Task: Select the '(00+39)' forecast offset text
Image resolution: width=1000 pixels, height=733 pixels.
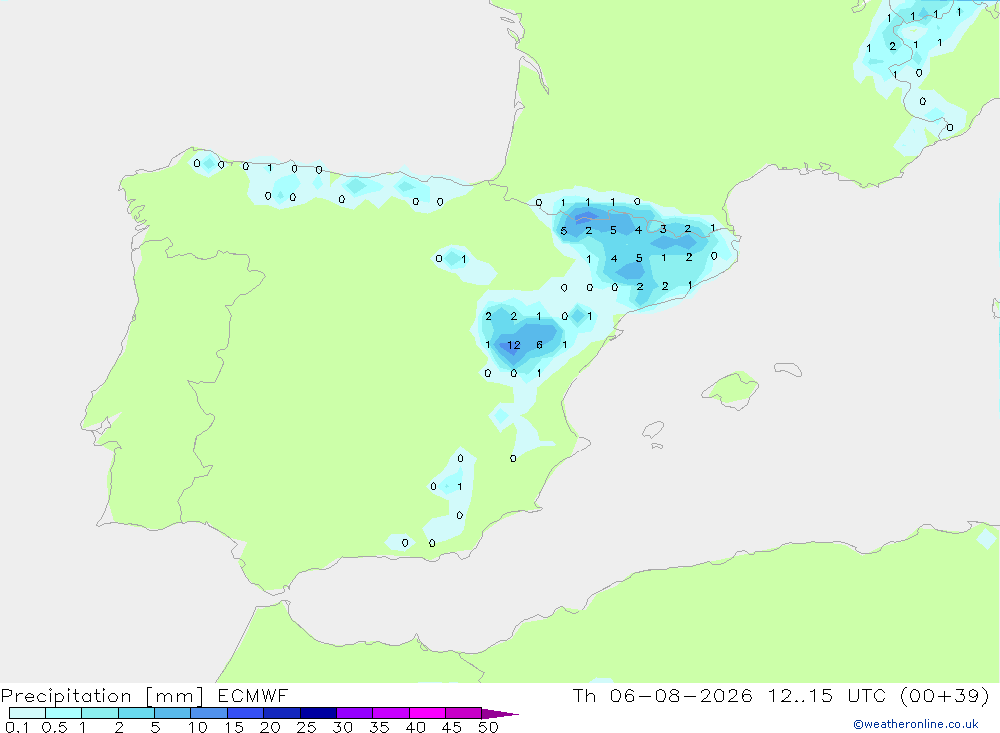Action: coord(945,695)
